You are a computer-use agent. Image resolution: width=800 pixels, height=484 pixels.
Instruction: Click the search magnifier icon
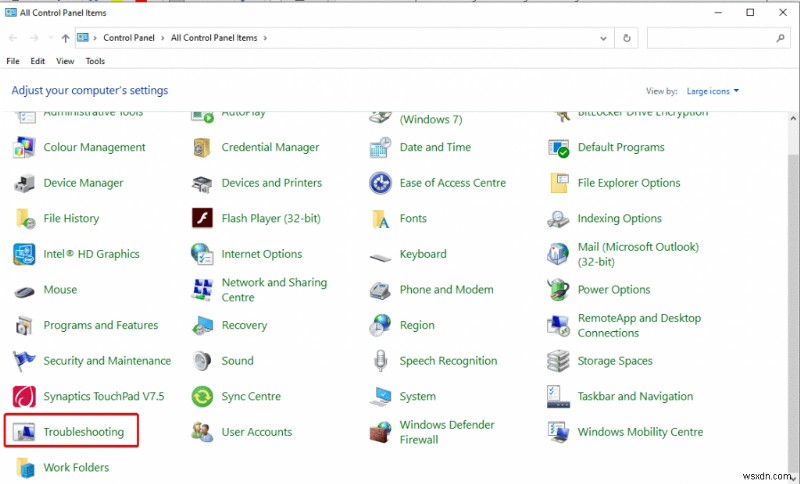(x=780, y=38)
